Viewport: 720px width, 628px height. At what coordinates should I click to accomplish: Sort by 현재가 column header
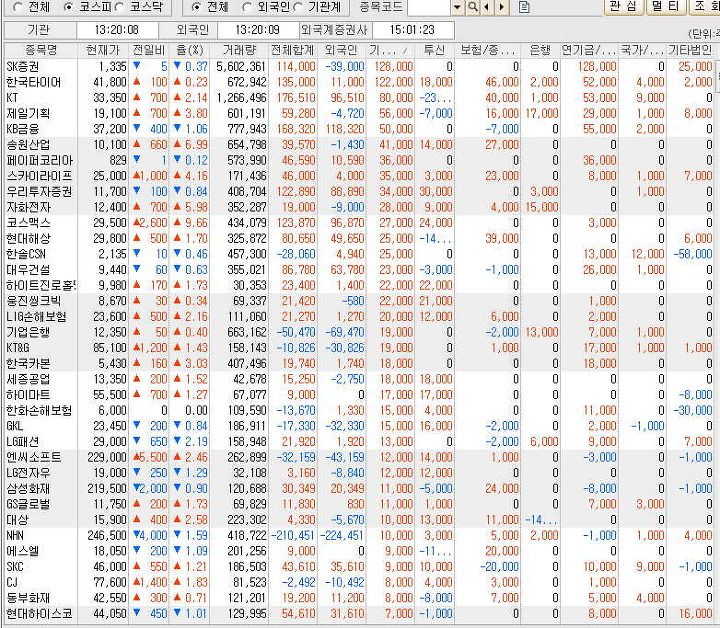coord(103,50)
